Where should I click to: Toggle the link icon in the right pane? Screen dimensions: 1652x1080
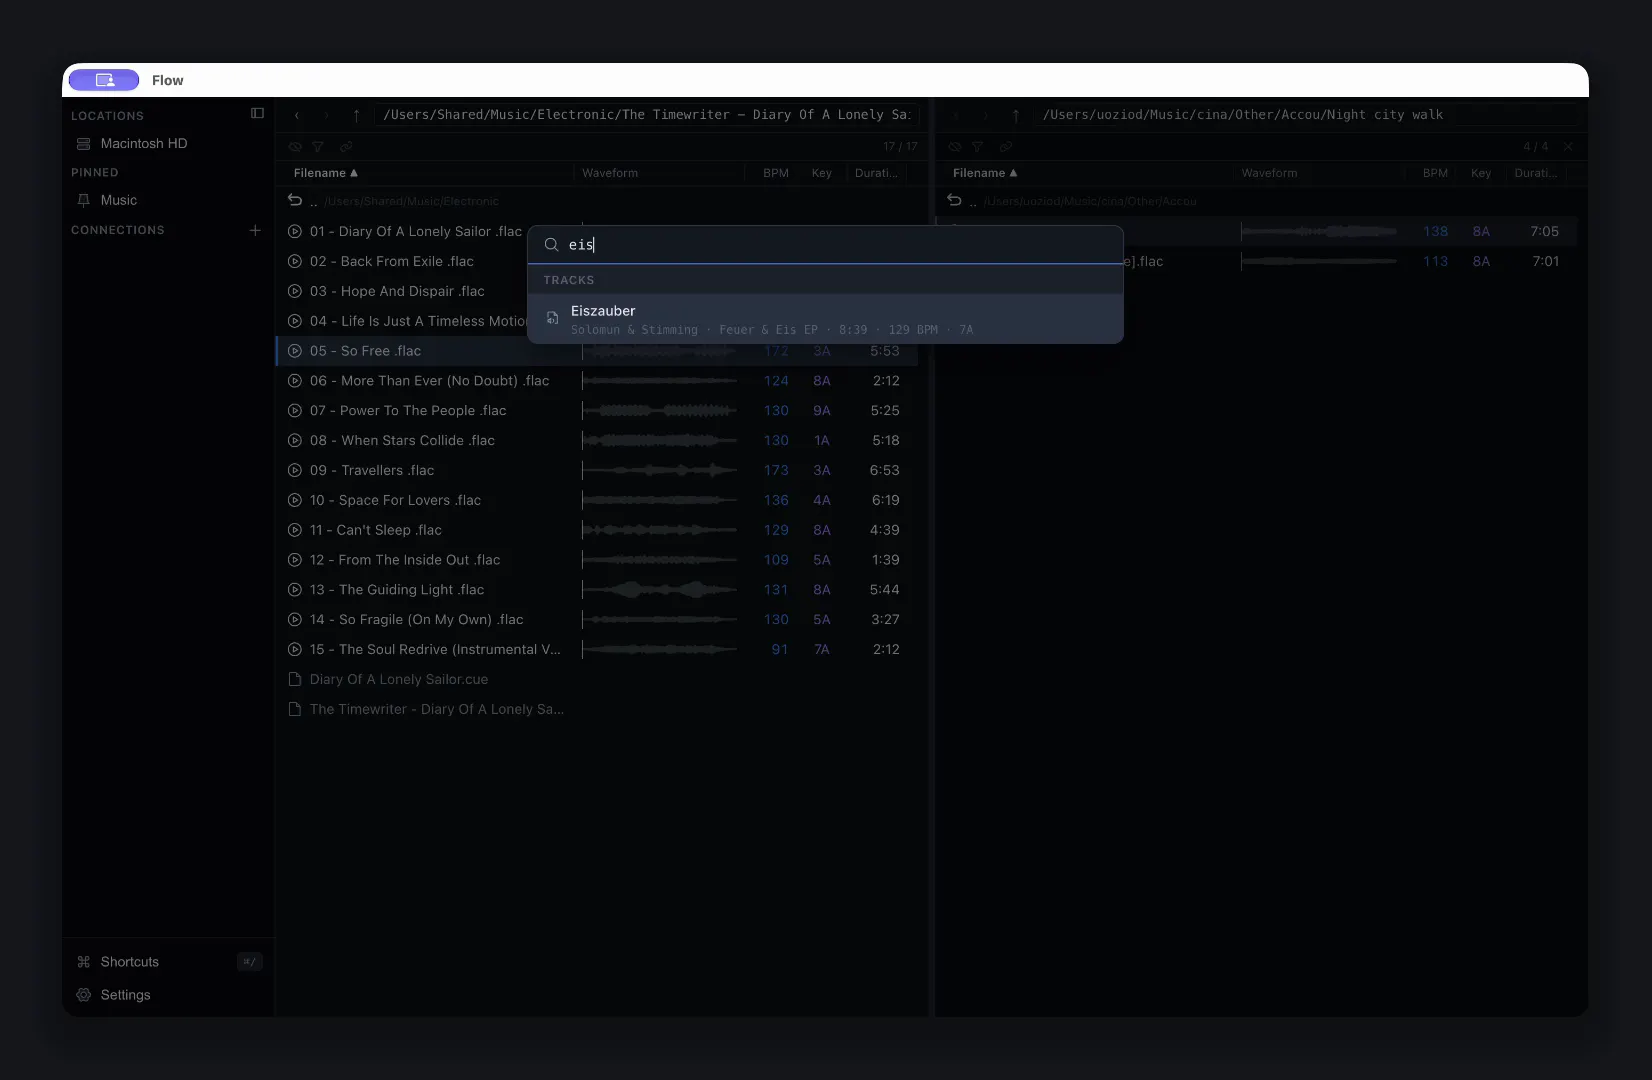pos(1006,146)
